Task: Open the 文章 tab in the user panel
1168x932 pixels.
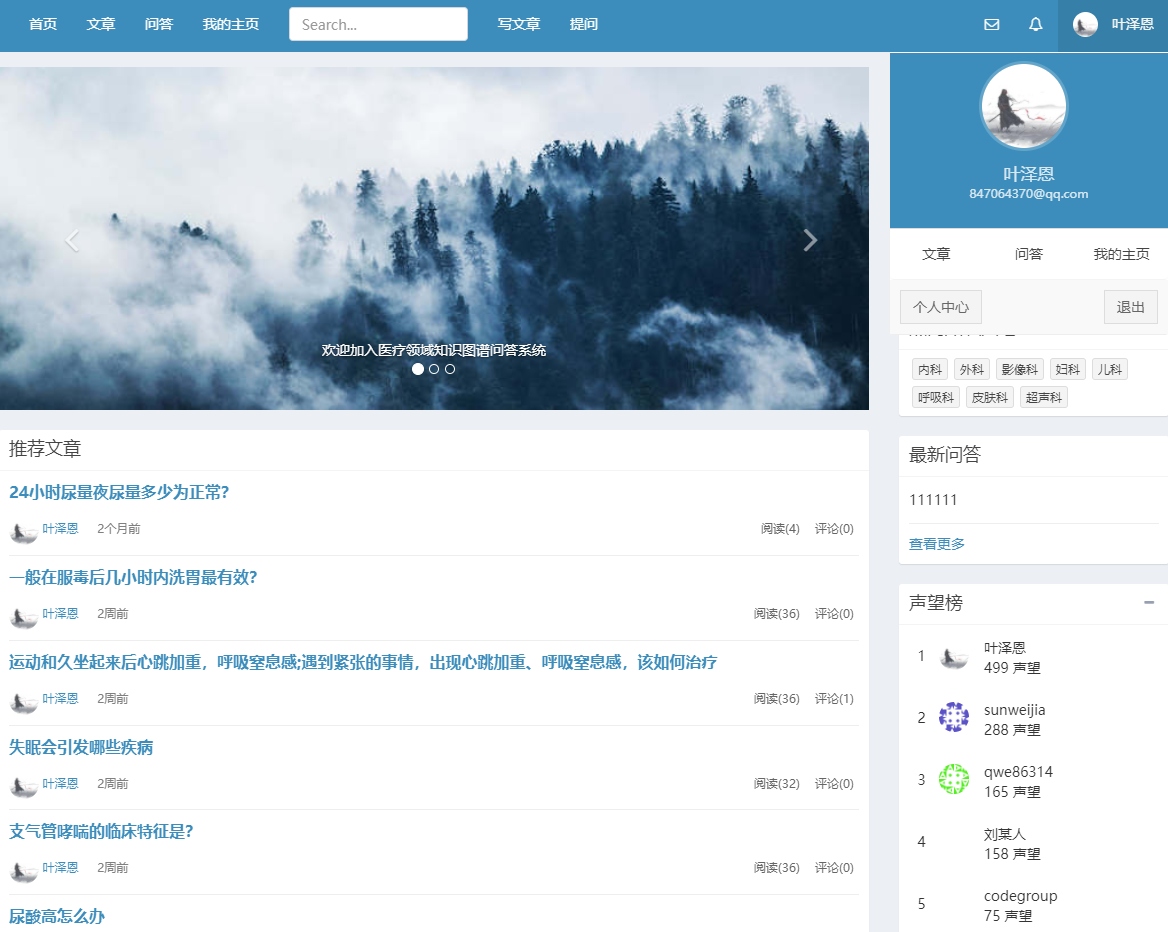Action: (x=936, y=254)
